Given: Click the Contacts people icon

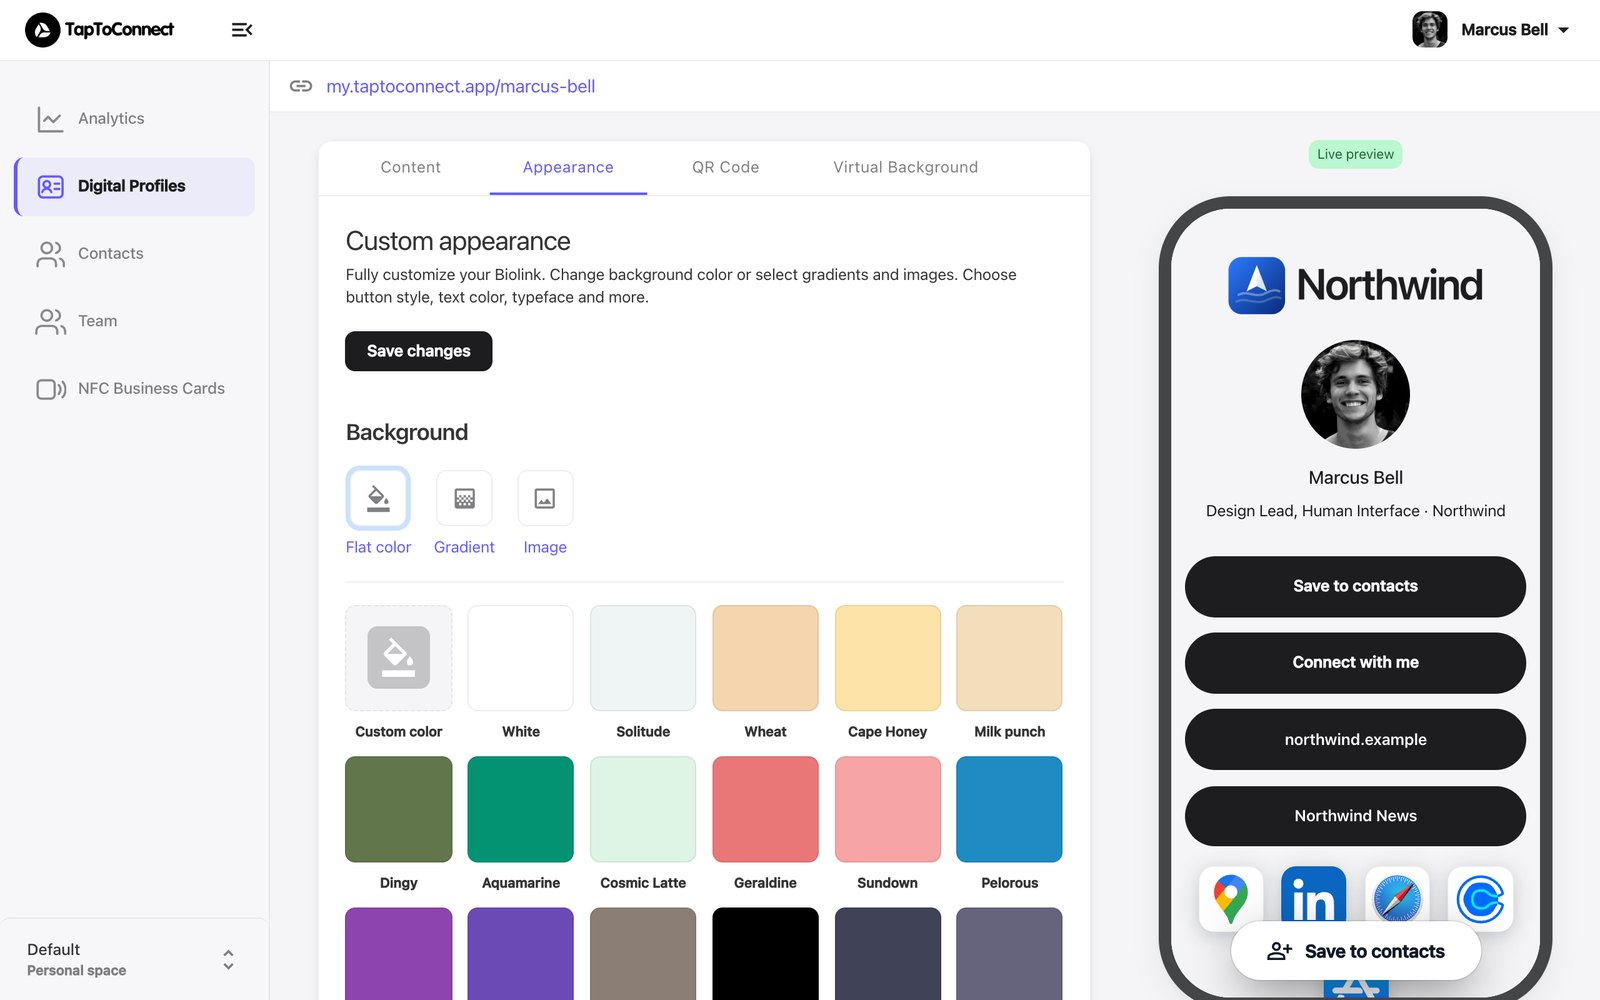Looking at the screenshot, I should point(50,254).
